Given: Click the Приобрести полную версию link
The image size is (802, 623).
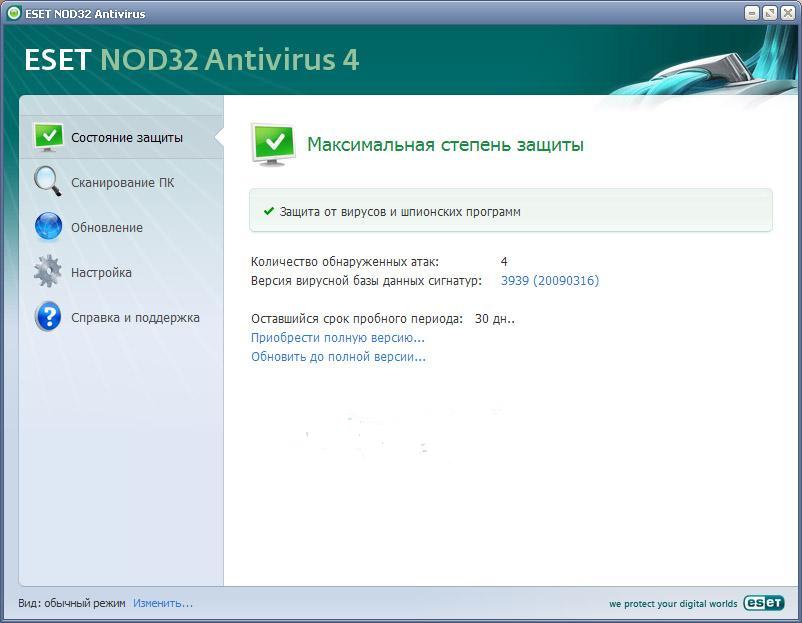Looking at the screenshot, I should point(338,338).
